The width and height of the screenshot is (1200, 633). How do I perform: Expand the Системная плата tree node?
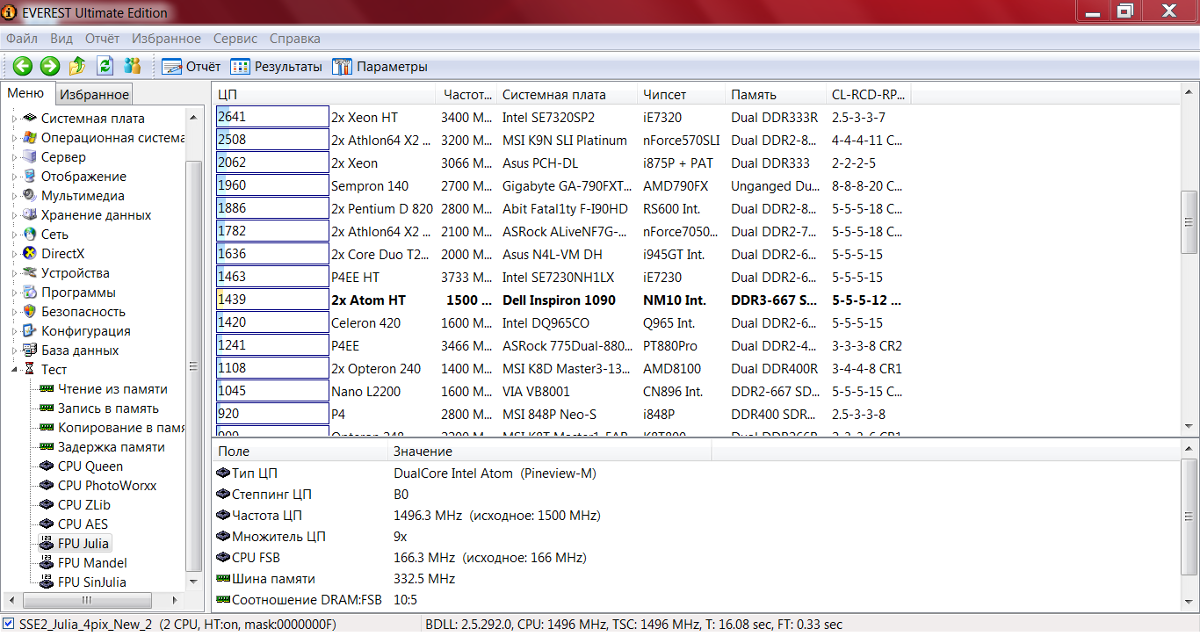(15, 119)
